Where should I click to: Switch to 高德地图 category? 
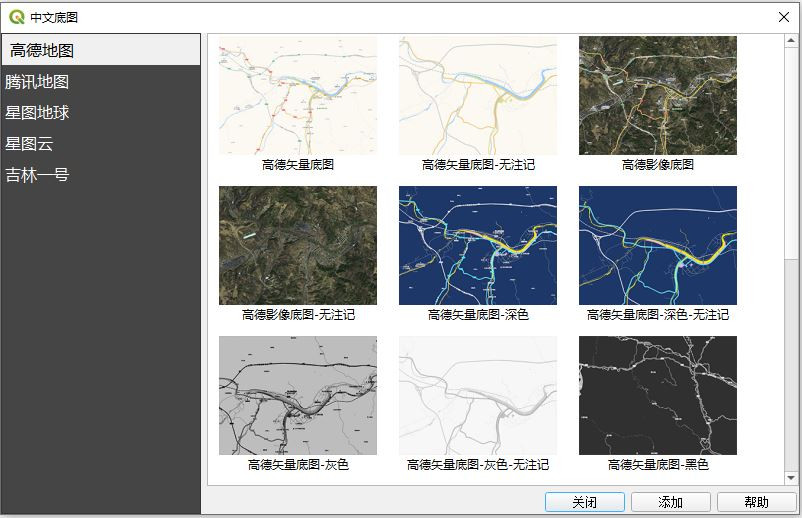pos(100,50)
